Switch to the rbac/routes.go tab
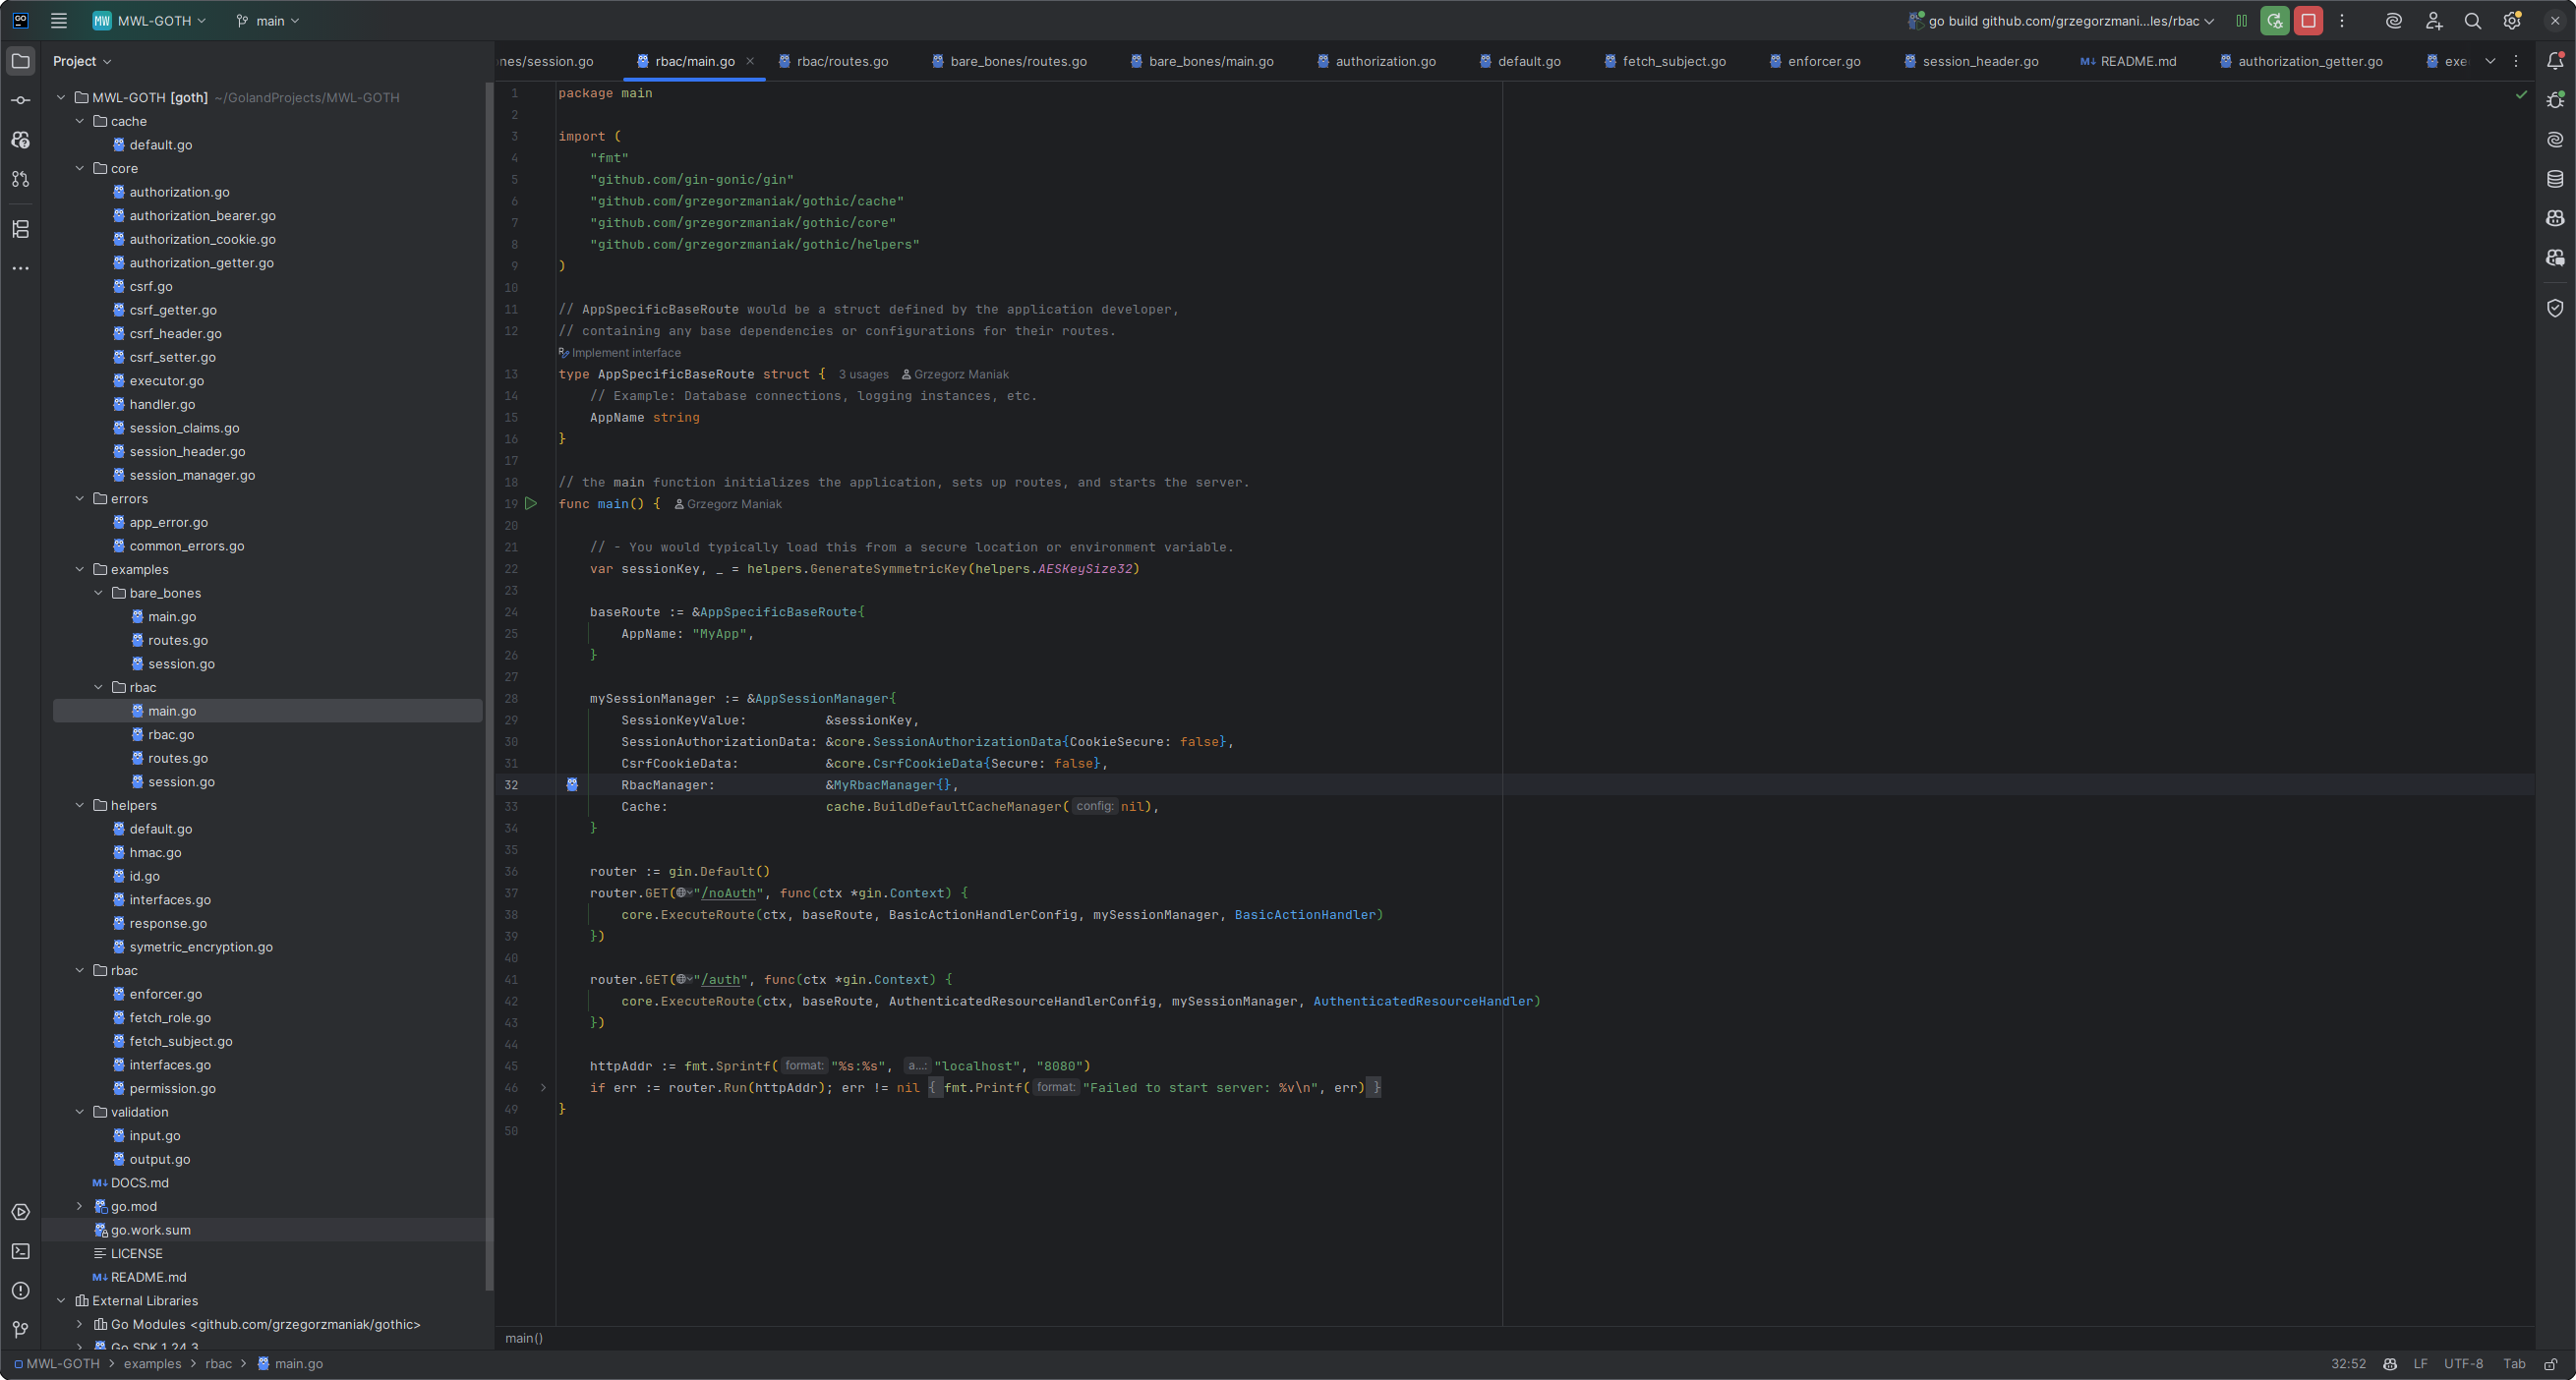The width and height of the screenshot is (2576, 1380). 834,61
